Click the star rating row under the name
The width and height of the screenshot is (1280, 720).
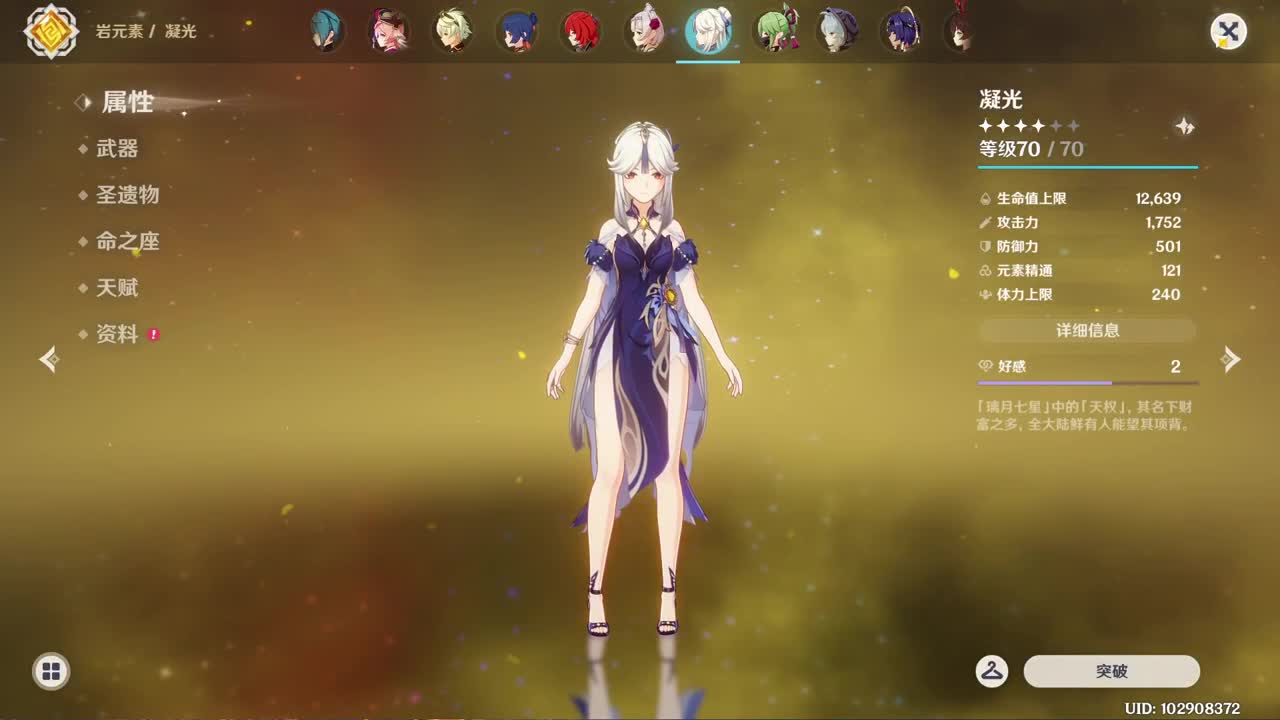[1029, 126]
